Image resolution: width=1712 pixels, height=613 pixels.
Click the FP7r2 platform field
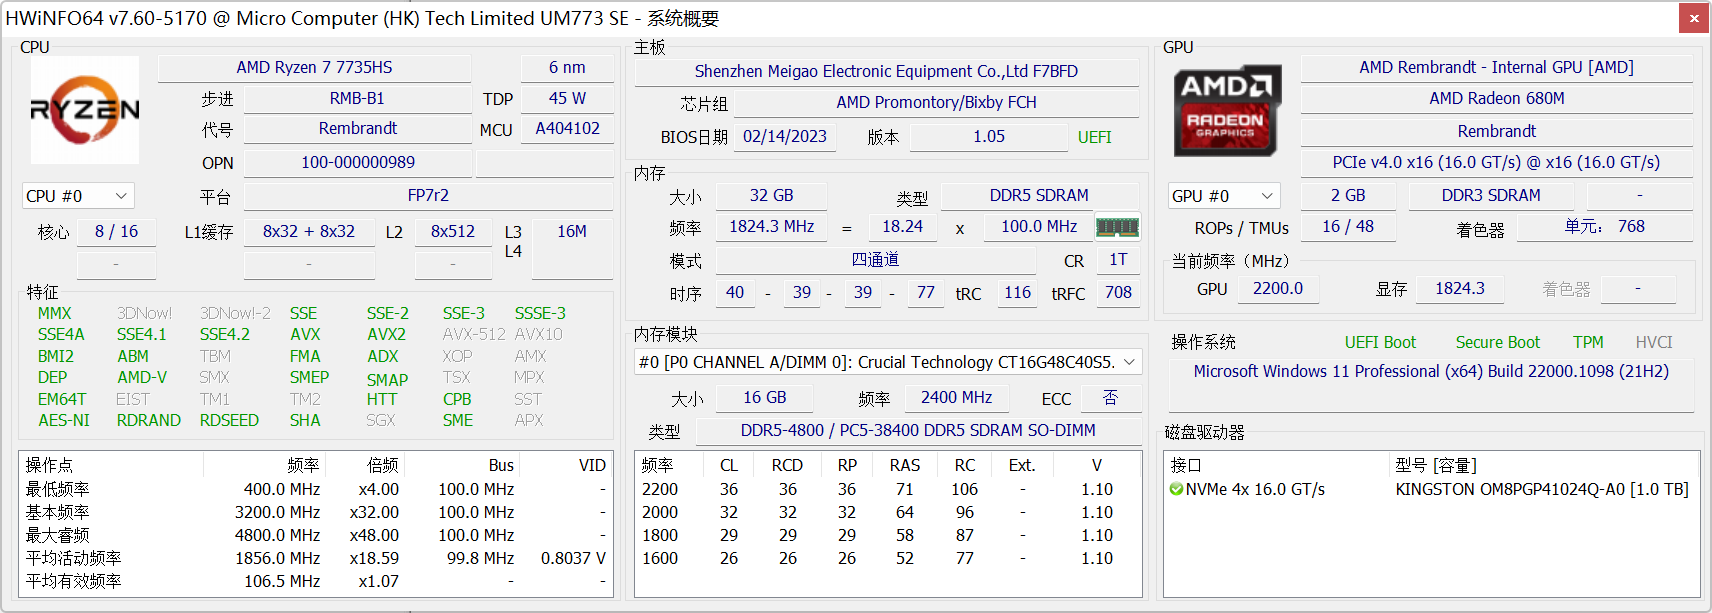[428, 195]
